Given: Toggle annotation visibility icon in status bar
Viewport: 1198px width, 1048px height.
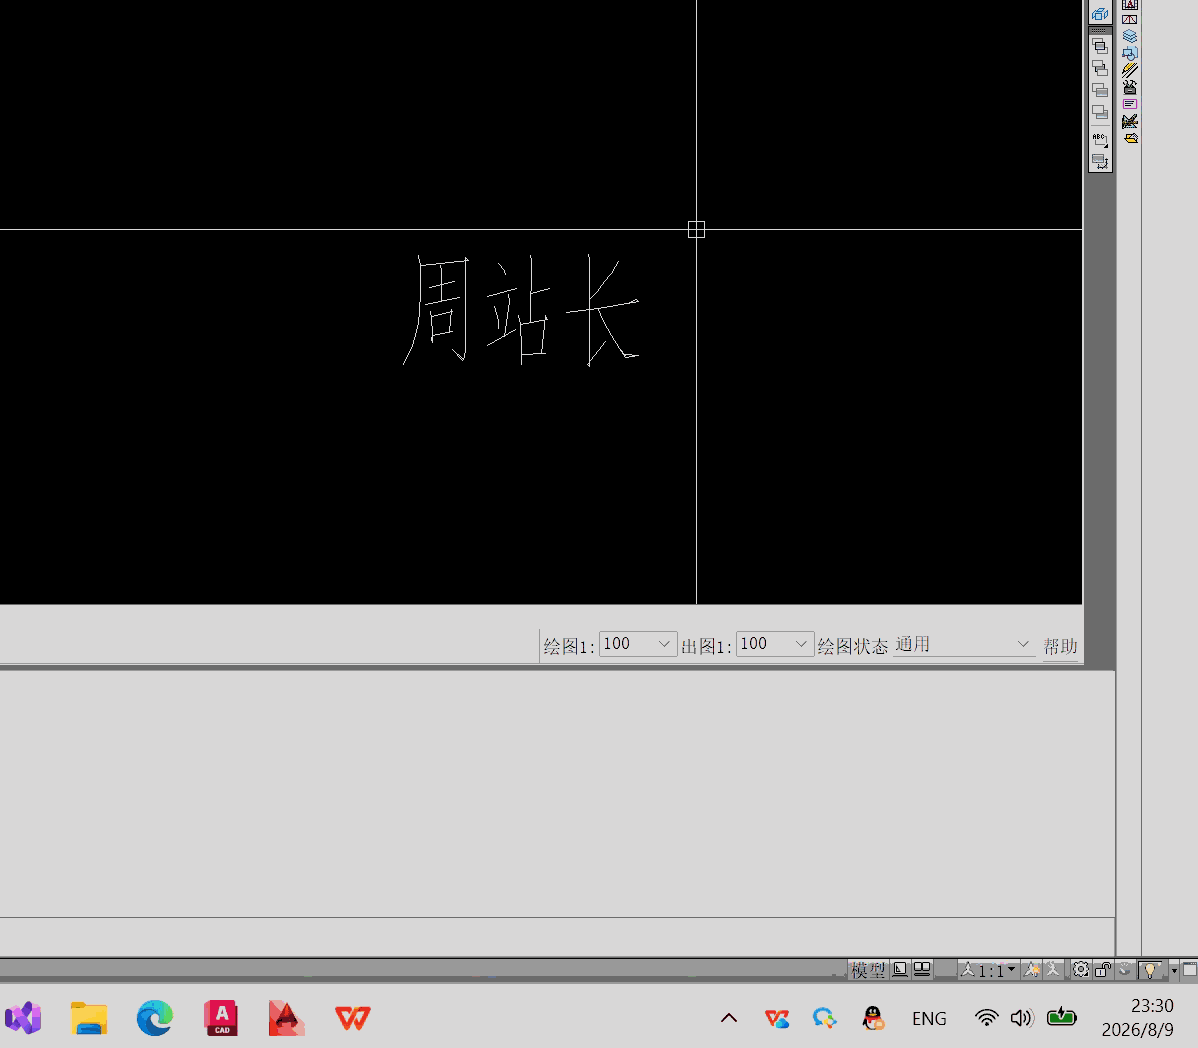Looking at the screenshot, I should [x=1031, y=970].
